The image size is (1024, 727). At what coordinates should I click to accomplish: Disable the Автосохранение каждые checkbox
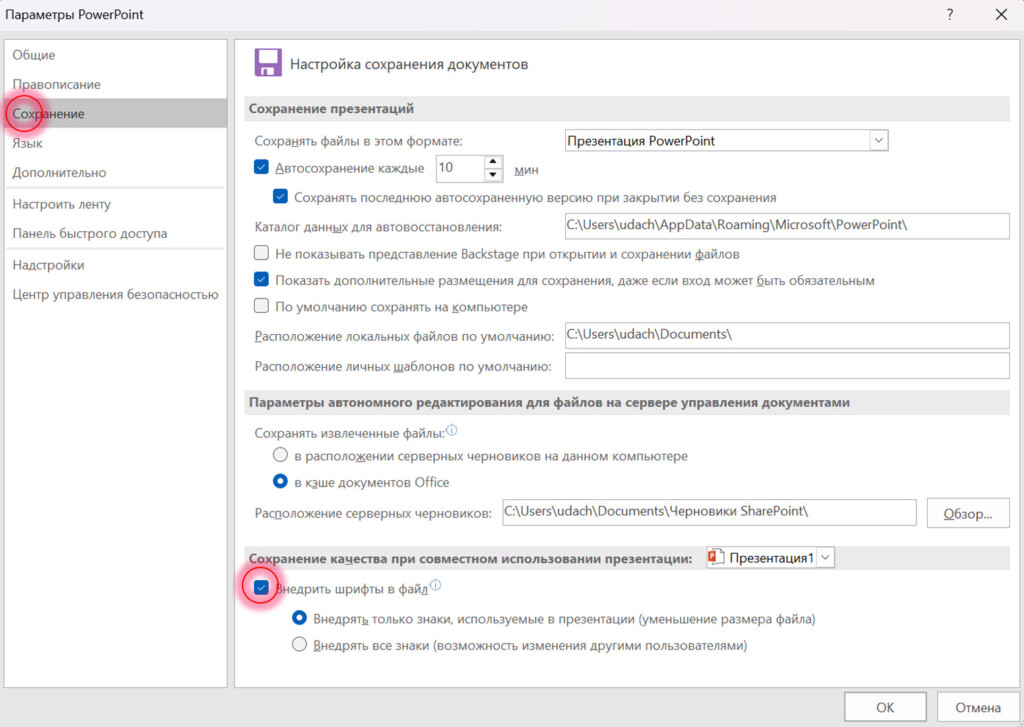[261, 168]
